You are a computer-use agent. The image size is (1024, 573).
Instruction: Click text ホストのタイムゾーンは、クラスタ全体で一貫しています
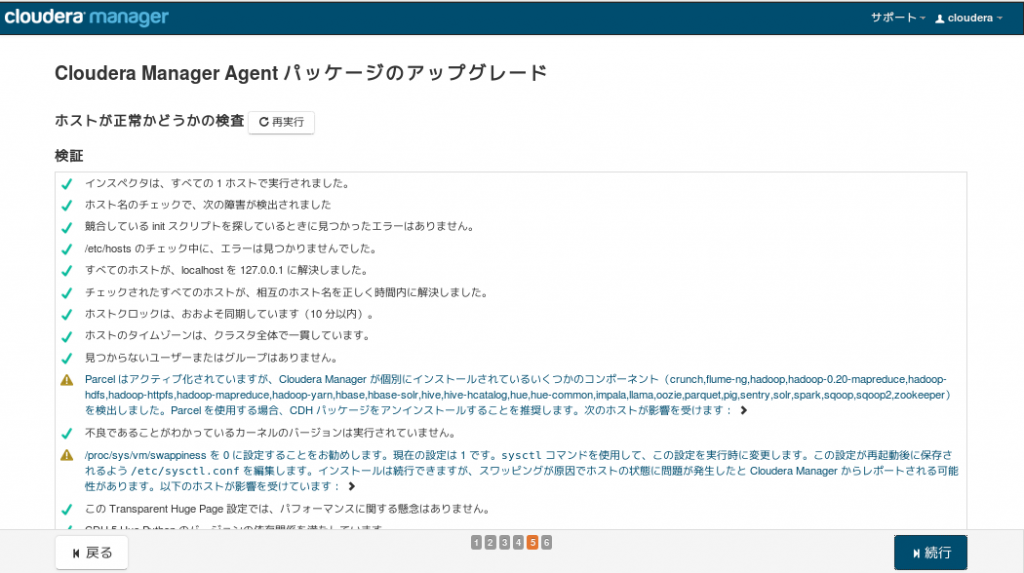(229, 335)
